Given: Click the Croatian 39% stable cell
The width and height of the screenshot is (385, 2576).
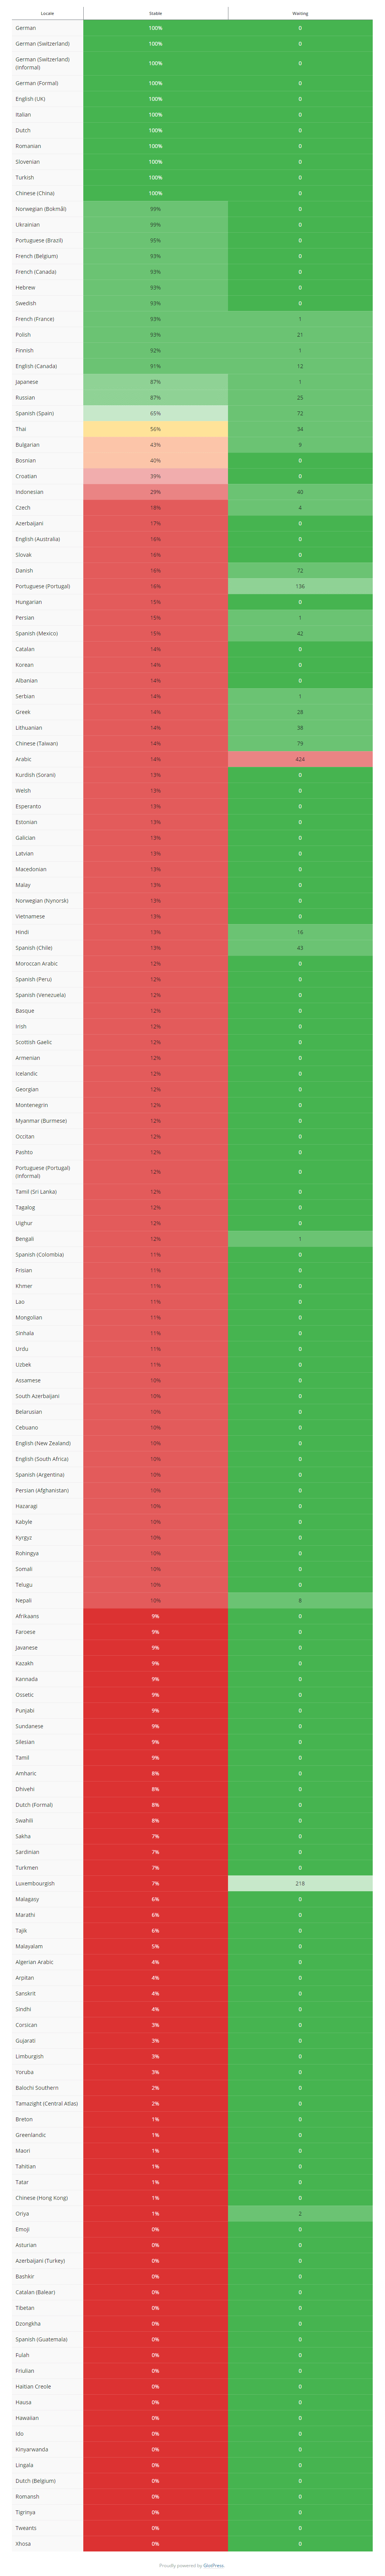Looking at the screenshot, I should 155,476.
